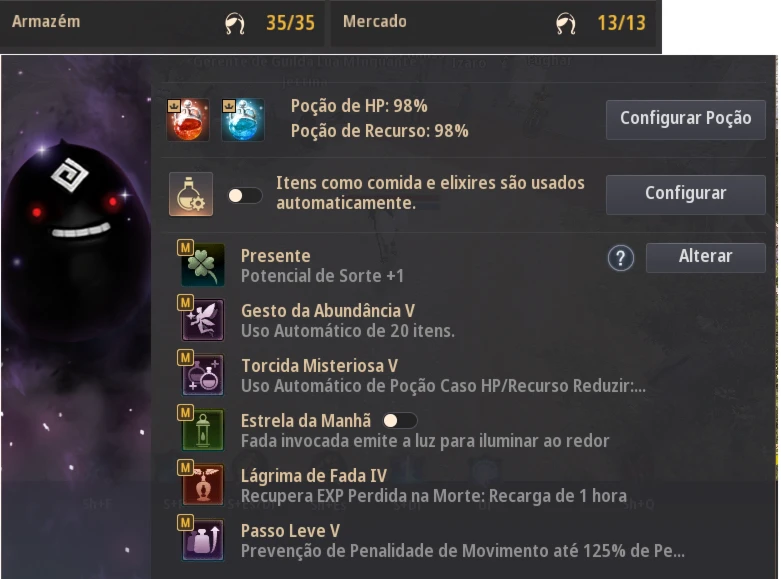
Task: Click the Armazém maid head icon
Action: (x=235, y=23)
